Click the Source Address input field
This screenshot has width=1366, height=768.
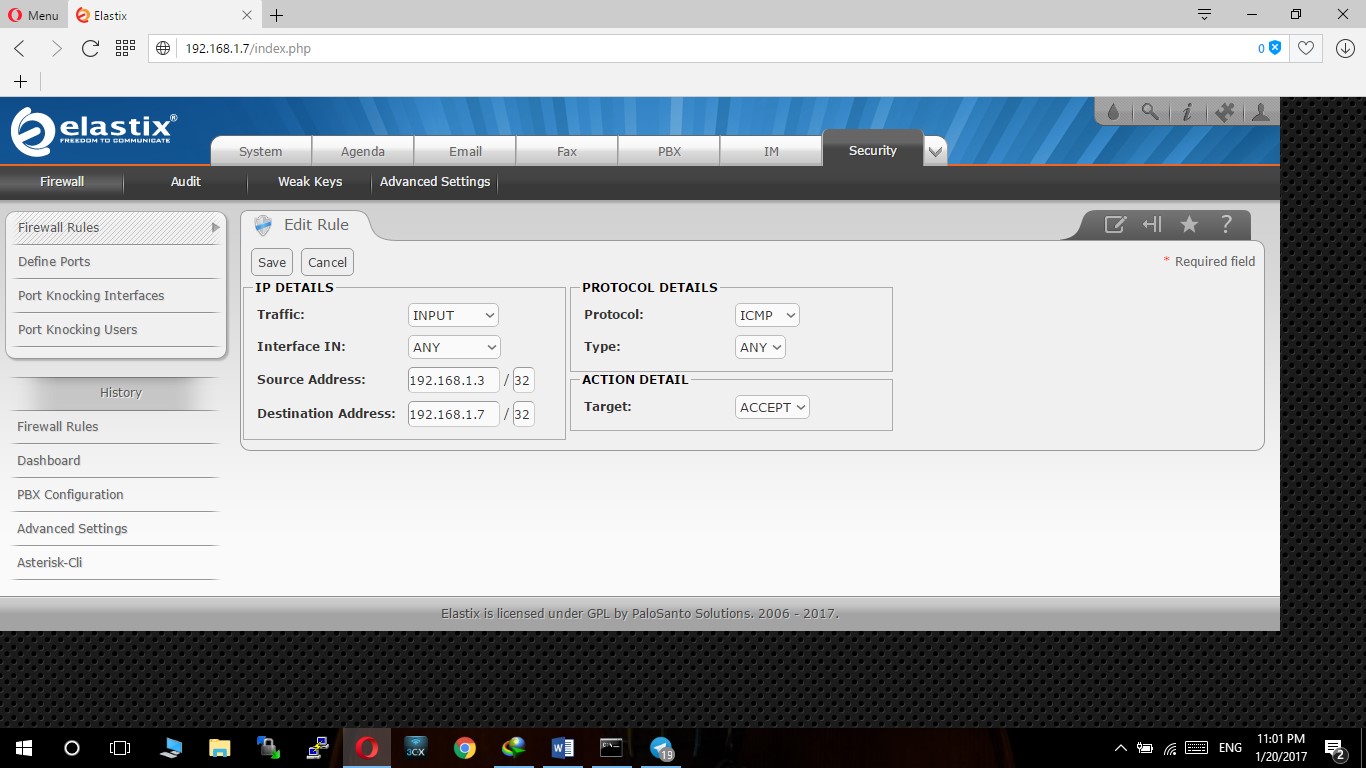[x=453, y=380]
